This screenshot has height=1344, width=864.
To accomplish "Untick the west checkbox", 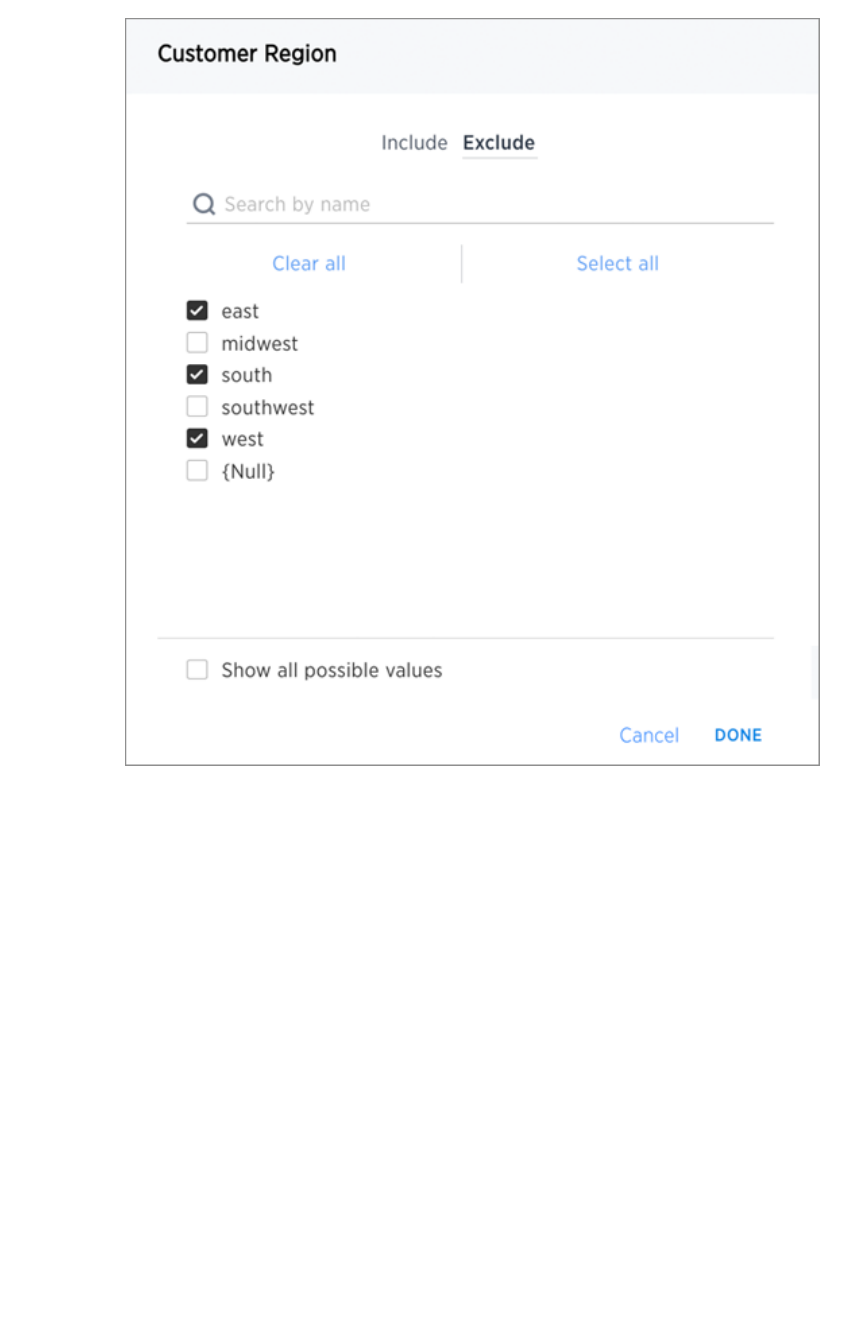I will (x=197, y=439).
